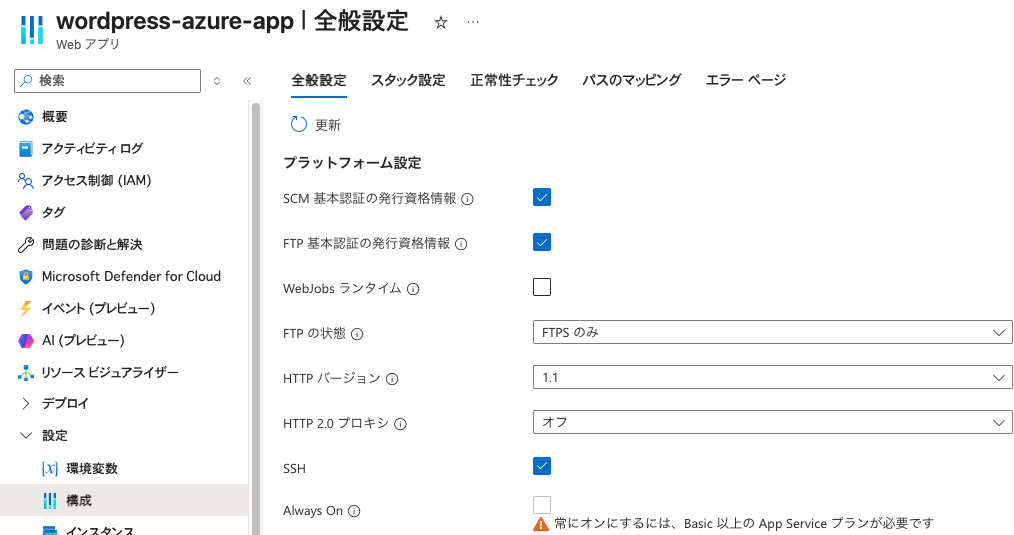The width and height of the screenshot is (1014, 535).
Task: Collapse the sidebar menu with double chevron
Action: [x=246, y=81]
